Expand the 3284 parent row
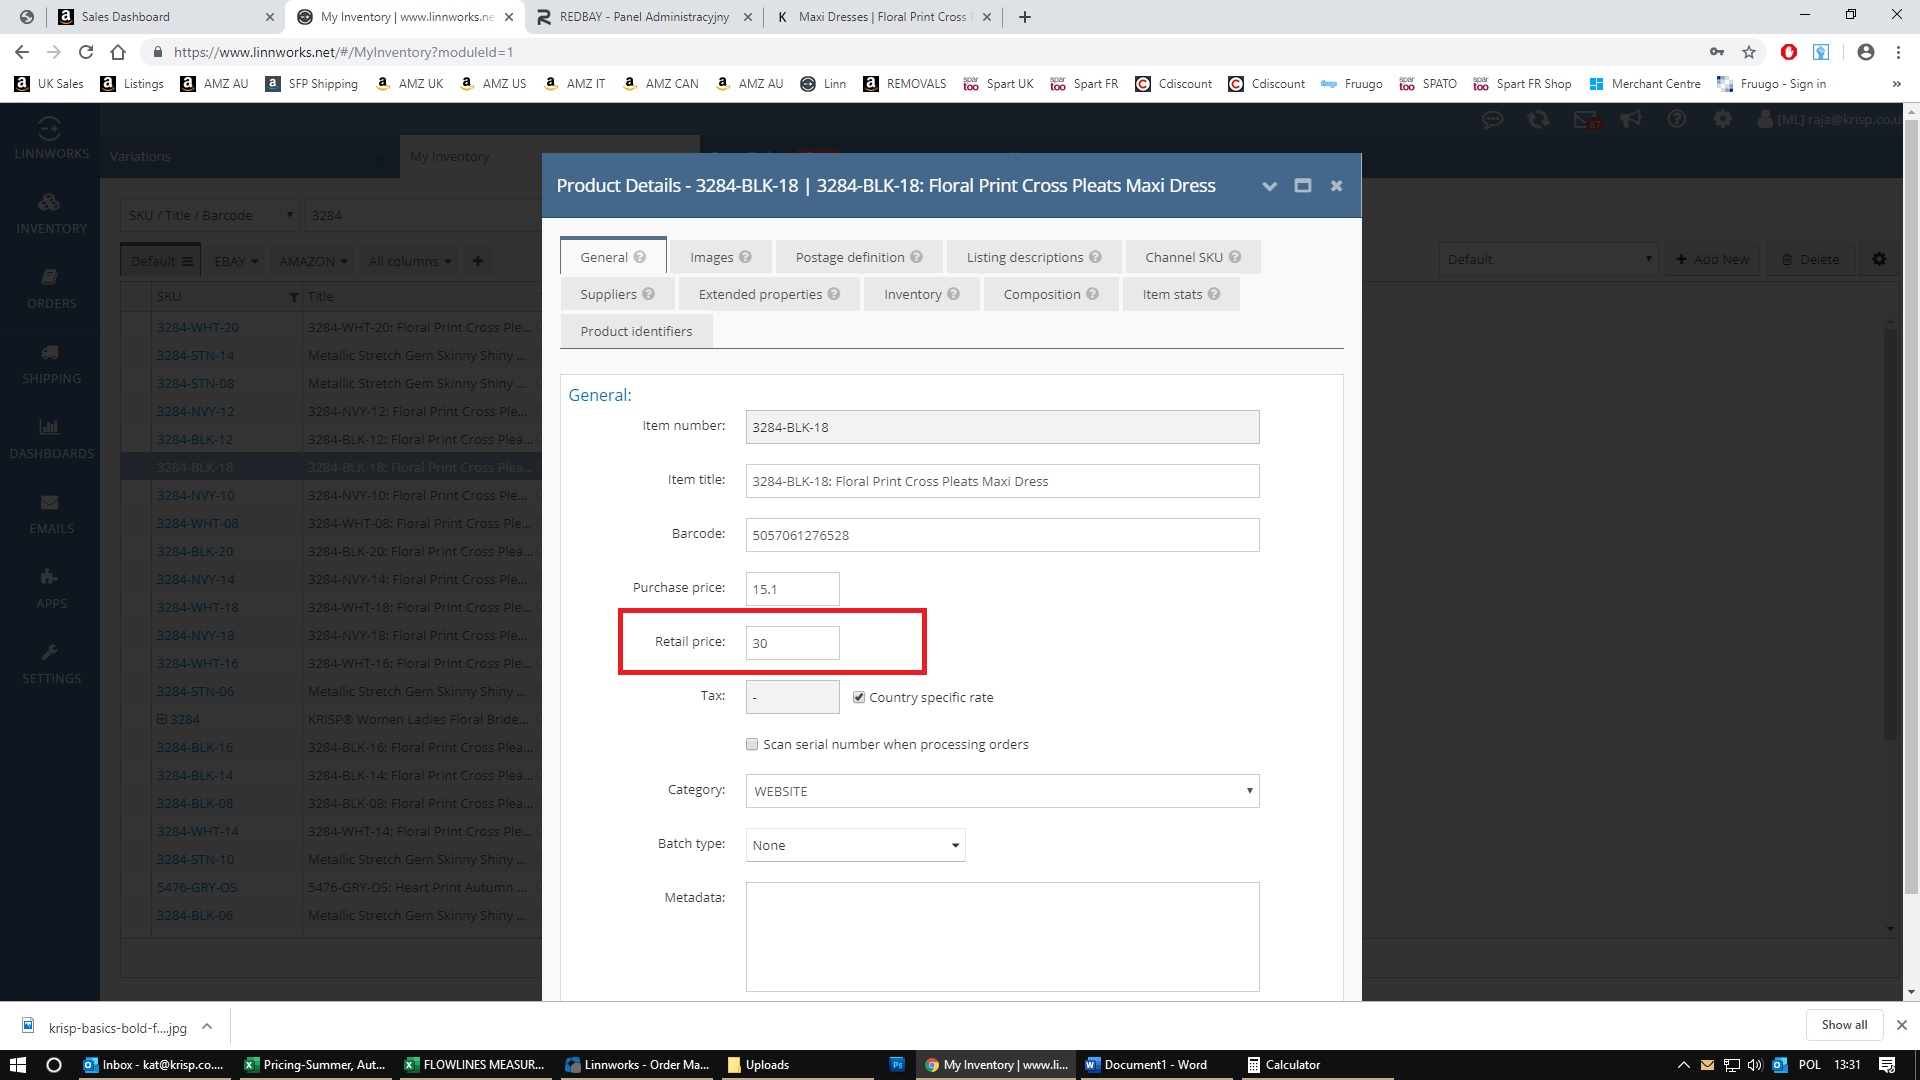Viewport: 1920px width, 1080px height. (162, 719)
